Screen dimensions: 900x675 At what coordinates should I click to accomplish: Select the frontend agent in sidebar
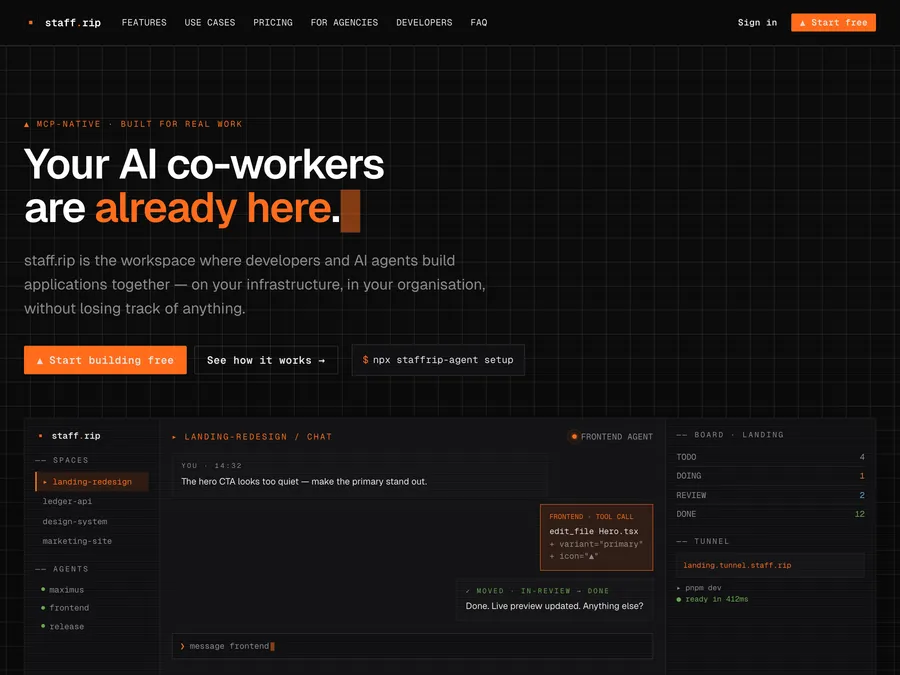coord(65,607)
